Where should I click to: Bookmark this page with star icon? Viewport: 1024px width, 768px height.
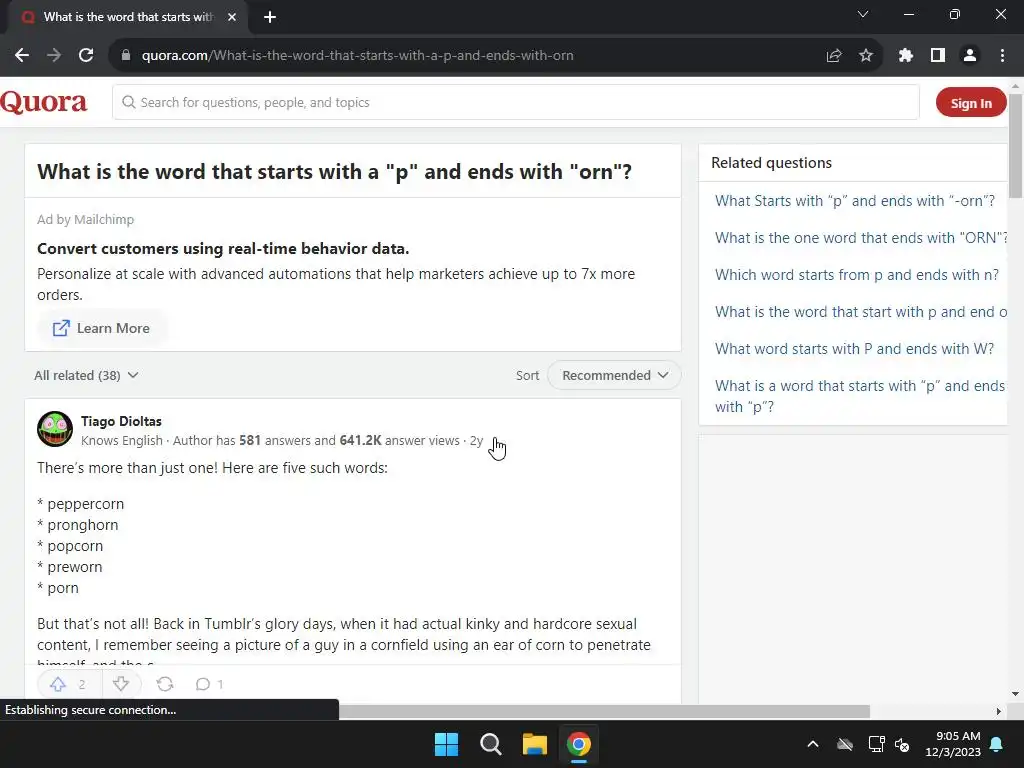click(866, 55)
